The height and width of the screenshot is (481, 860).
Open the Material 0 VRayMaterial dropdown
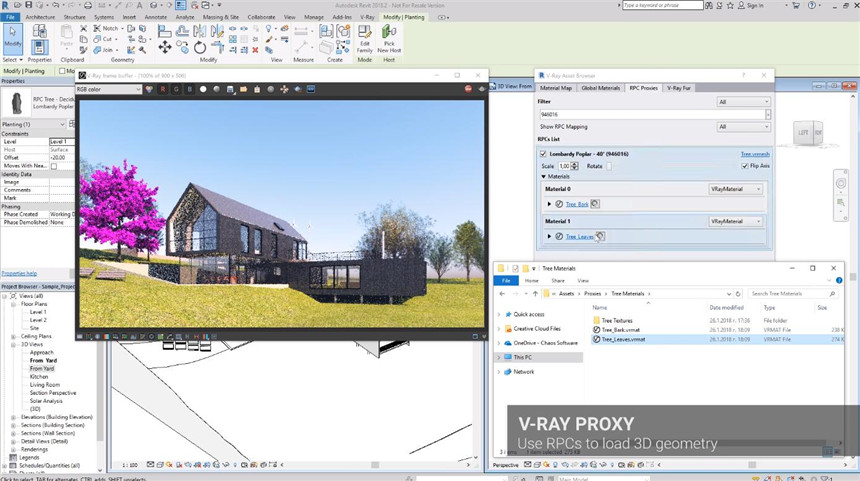coord(735,188)
